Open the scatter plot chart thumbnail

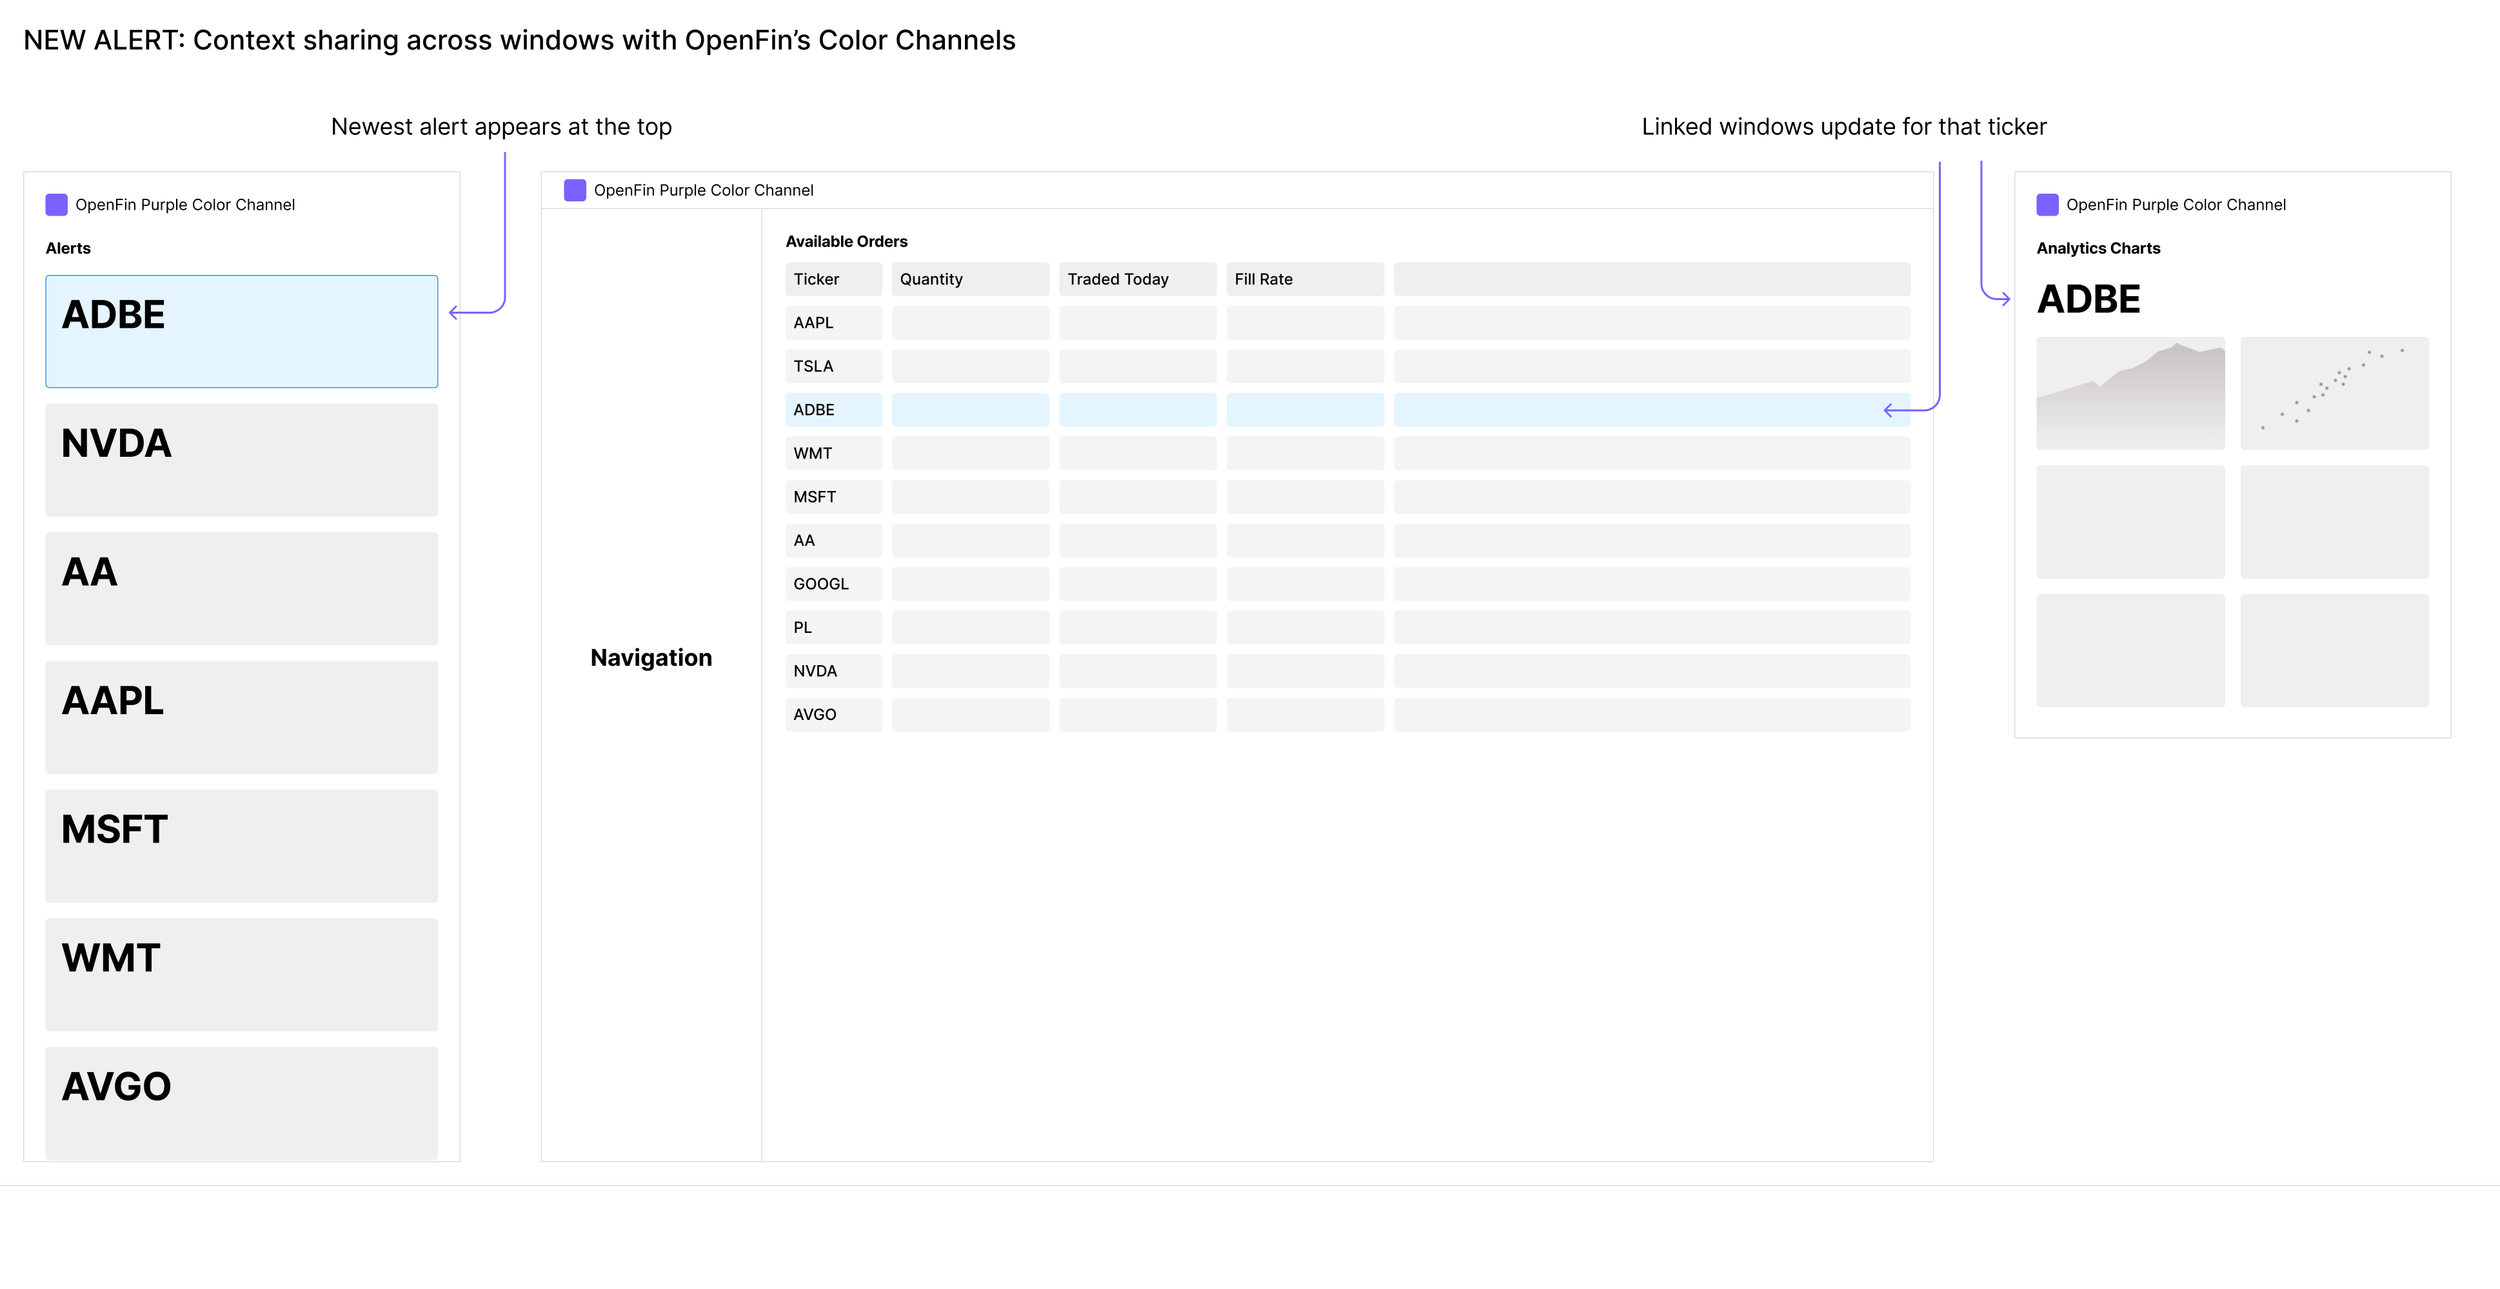2333,393
